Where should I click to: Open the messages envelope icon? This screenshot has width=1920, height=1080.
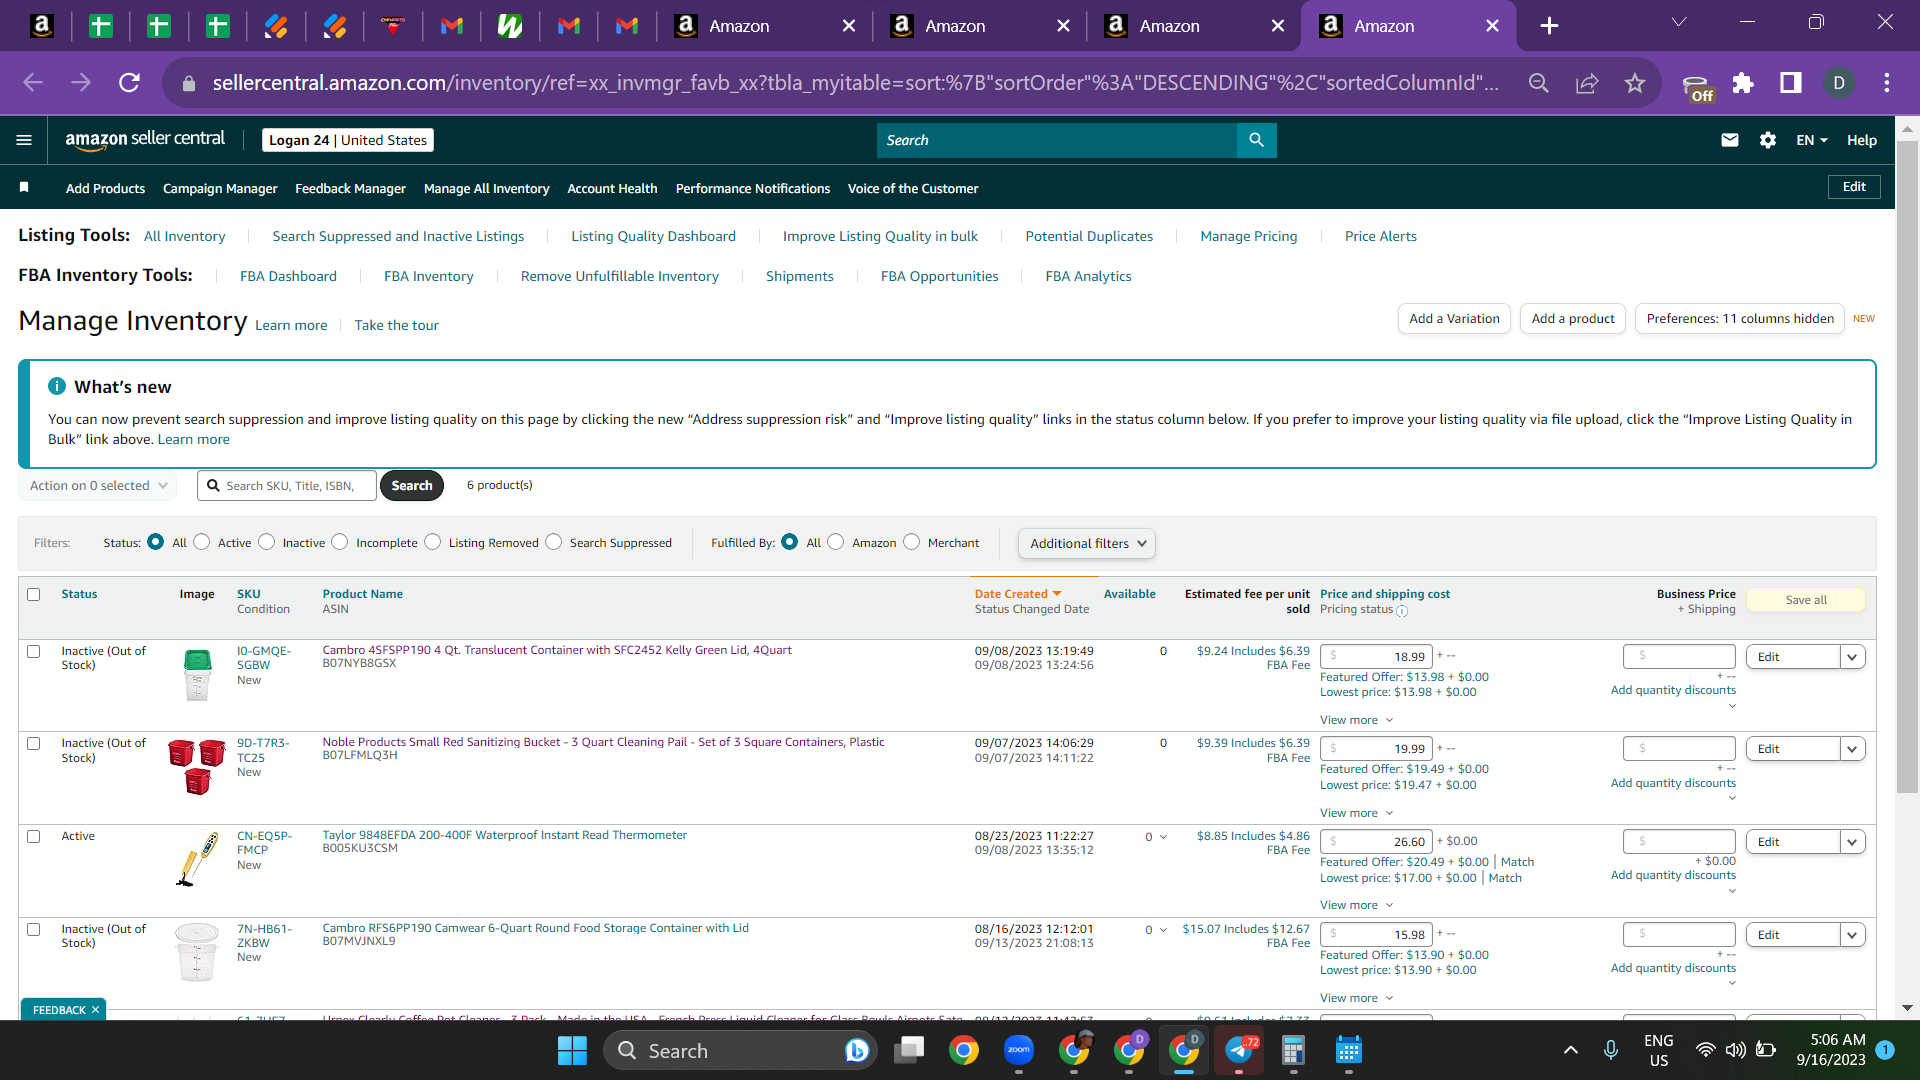pos(1730,140)
